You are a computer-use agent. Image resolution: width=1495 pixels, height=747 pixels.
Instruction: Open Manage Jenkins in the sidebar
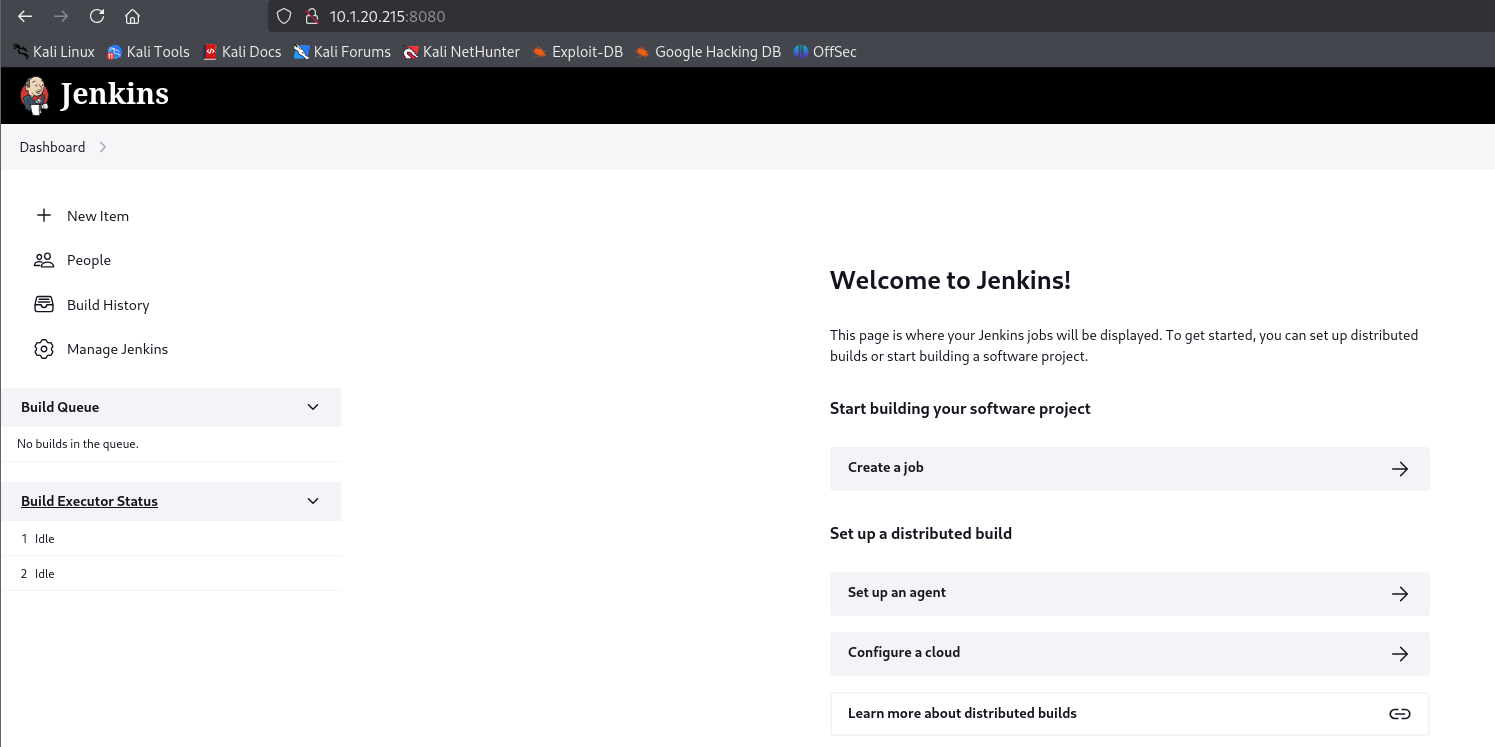[117, 349]
